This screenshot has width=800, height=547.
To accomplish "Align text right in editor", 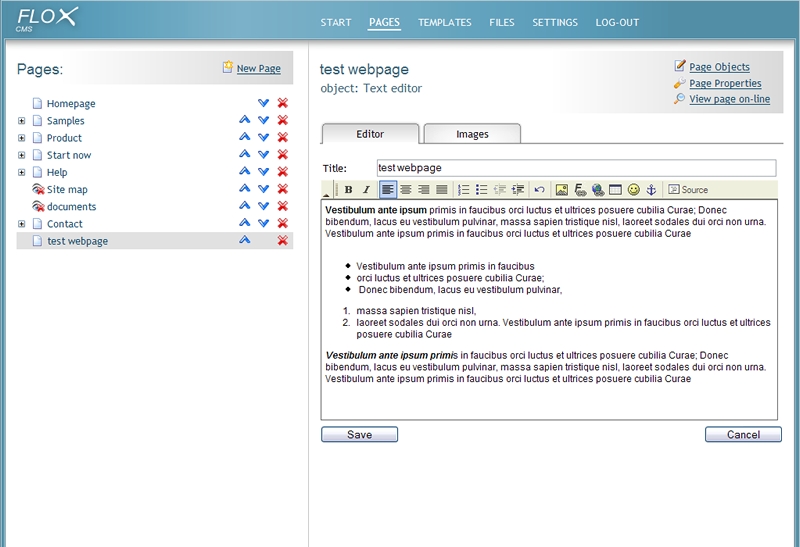I will (423, 190).
